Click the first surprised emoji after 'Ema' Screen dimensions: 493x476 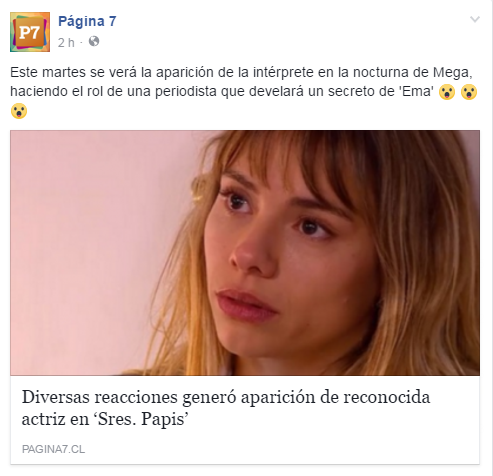(x=447, y=92)
